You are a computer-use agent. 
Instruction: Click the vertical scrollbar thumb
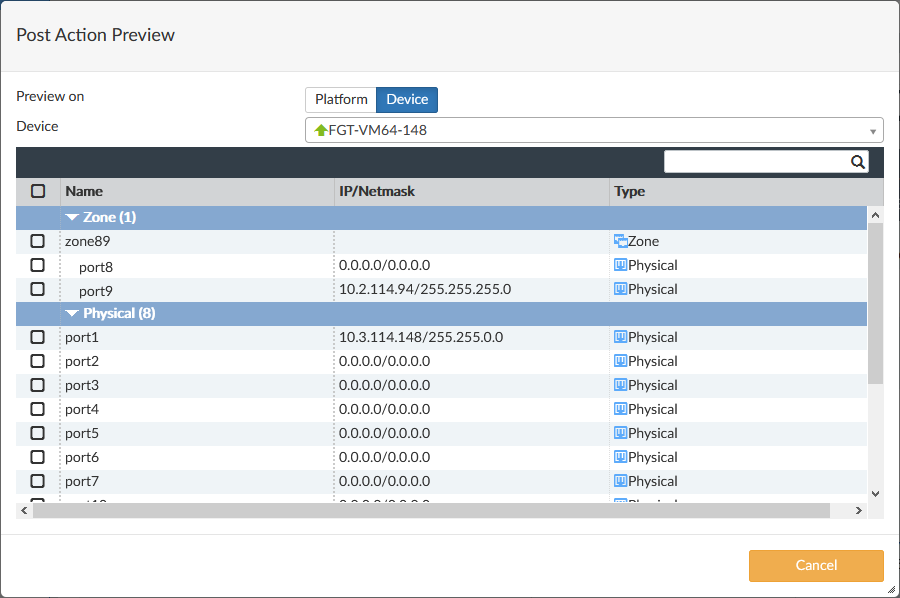pos(875,303)
